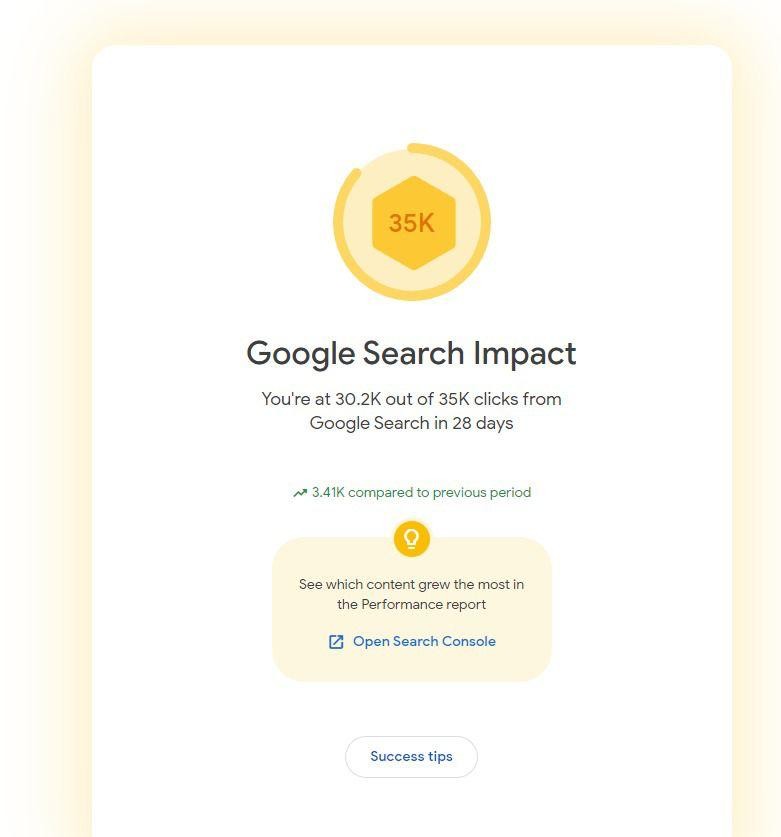Click "Google Search in 28 days" line
The image size is (781, 837).
(411, 423)
